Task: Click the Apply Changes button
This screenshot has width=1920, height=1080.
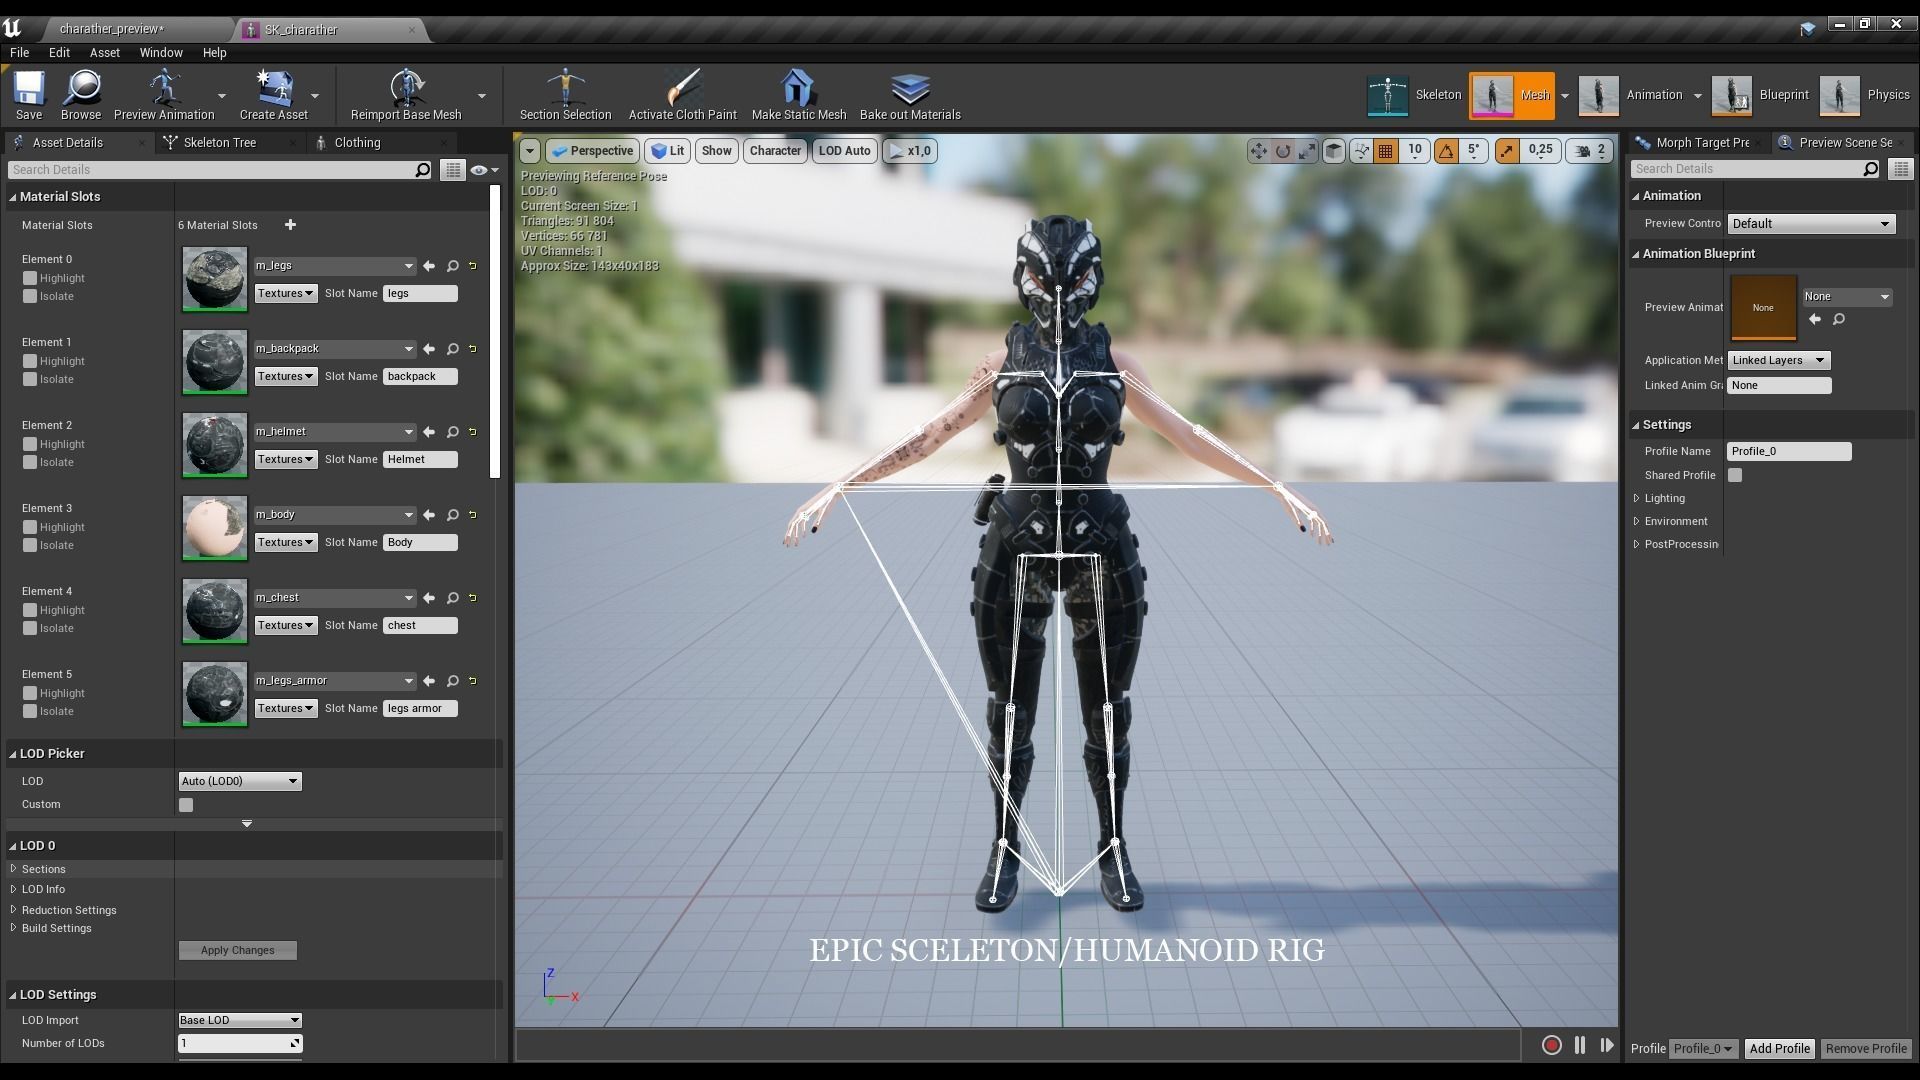Action: pyautogui.click(x=237, y=950)
